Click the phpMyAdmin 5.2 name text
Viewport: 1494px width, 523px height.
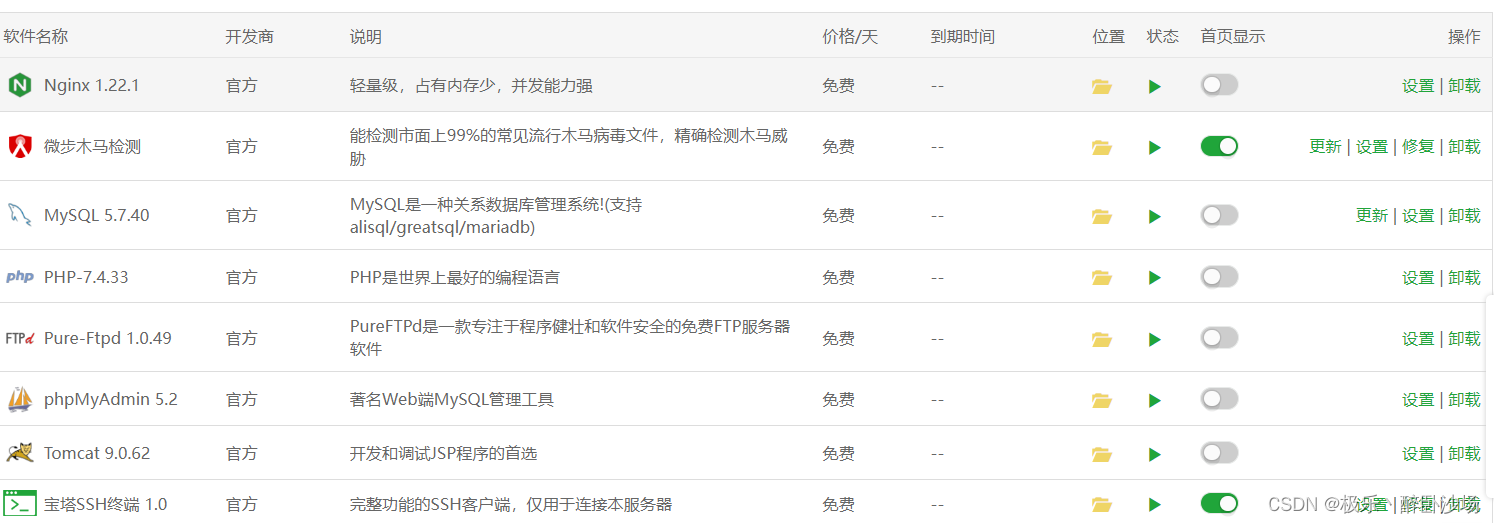click(111, 399)
